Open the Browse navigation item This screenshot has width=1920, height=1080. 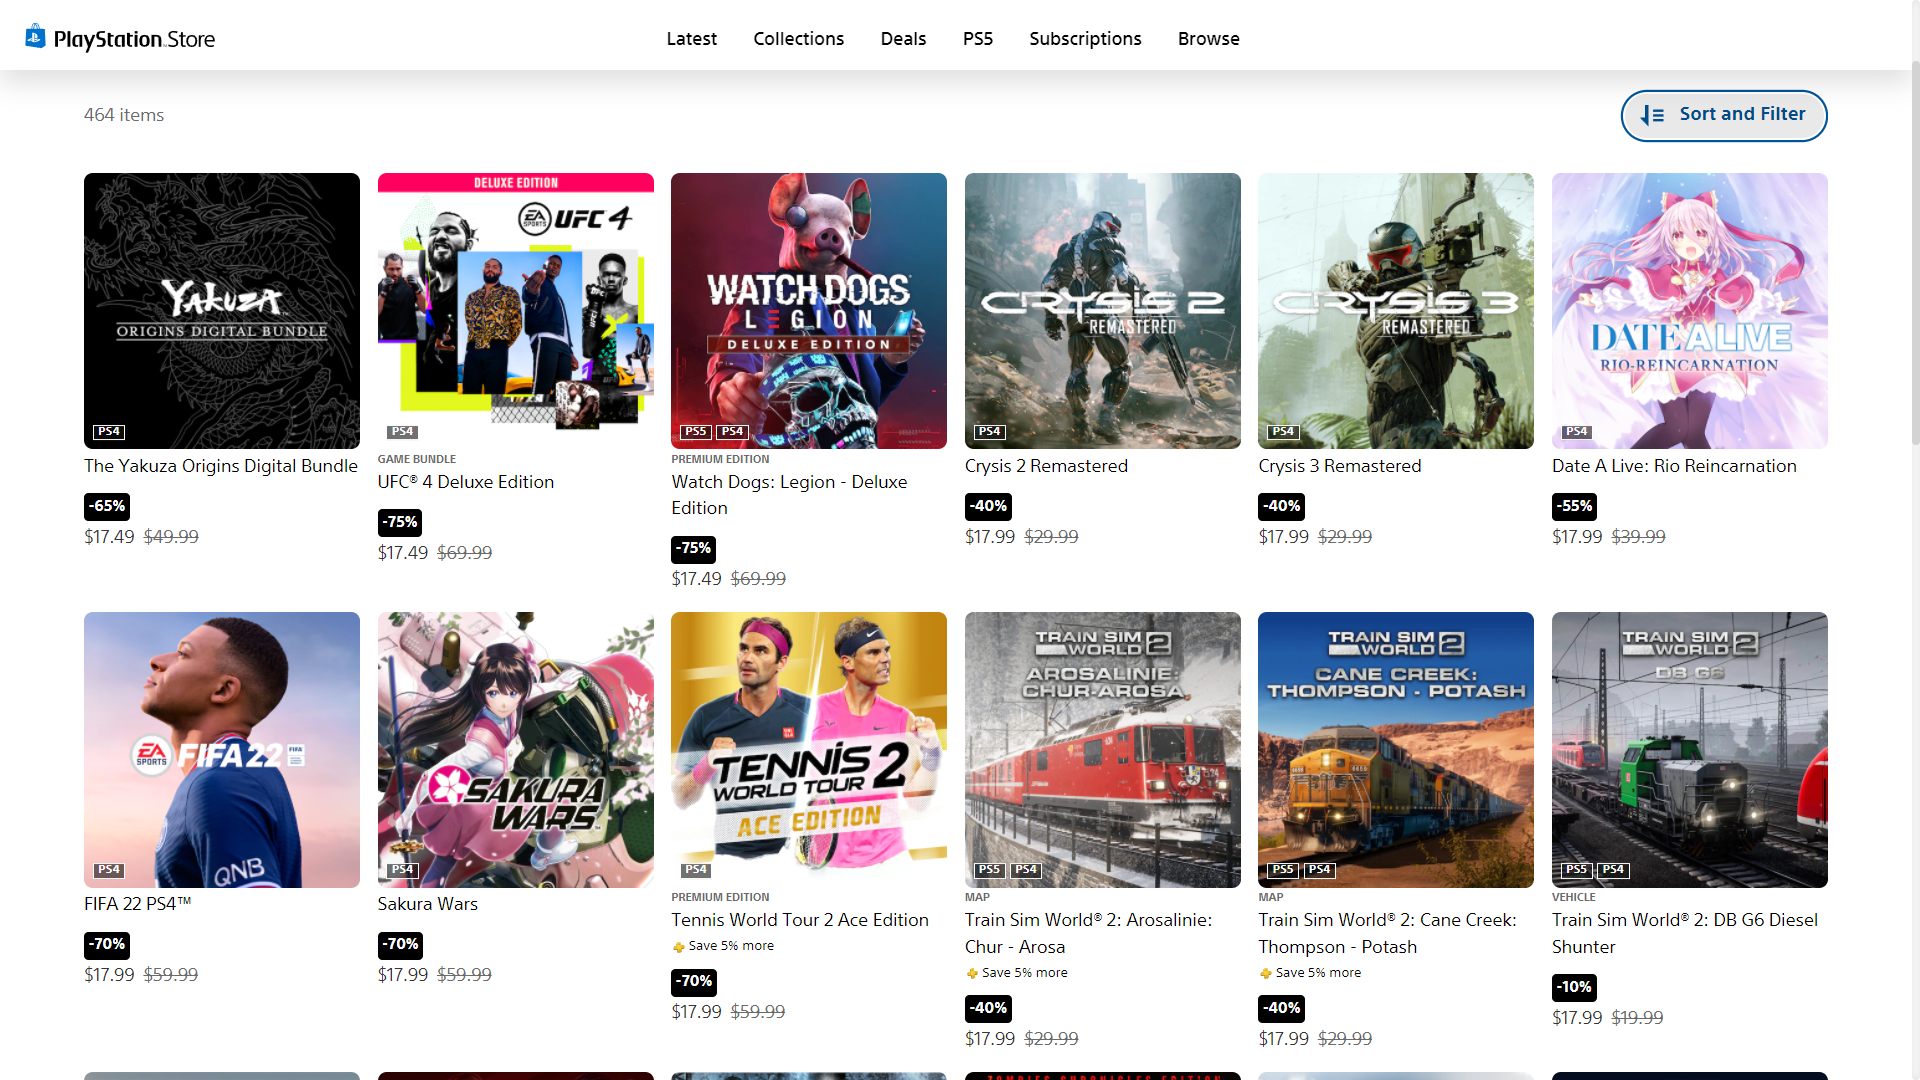[x=1208, y=38]
